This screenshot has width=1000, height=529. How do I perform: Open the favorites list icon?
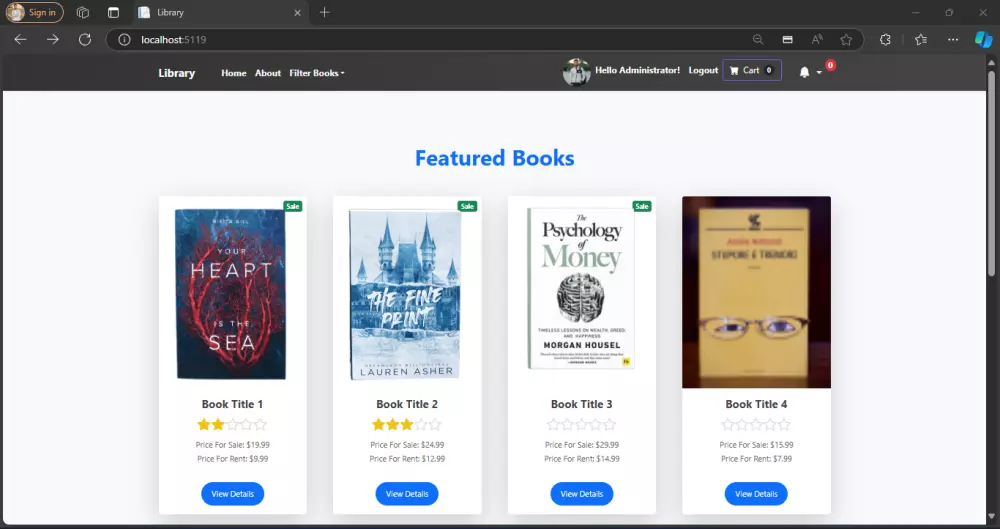(920, 40)
